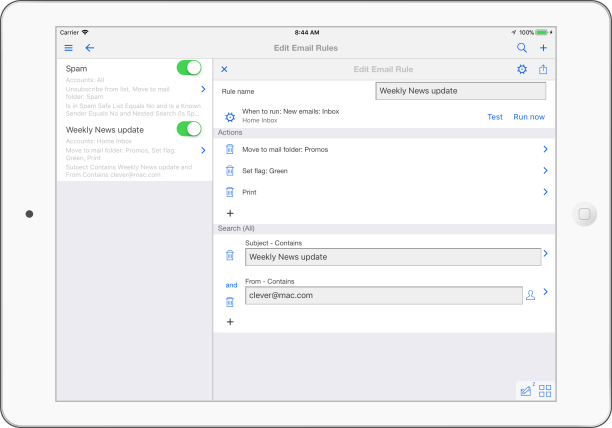This screenshot has height=428, width=612.
Task: Delete the Print action
Action: tap(230, 192)
